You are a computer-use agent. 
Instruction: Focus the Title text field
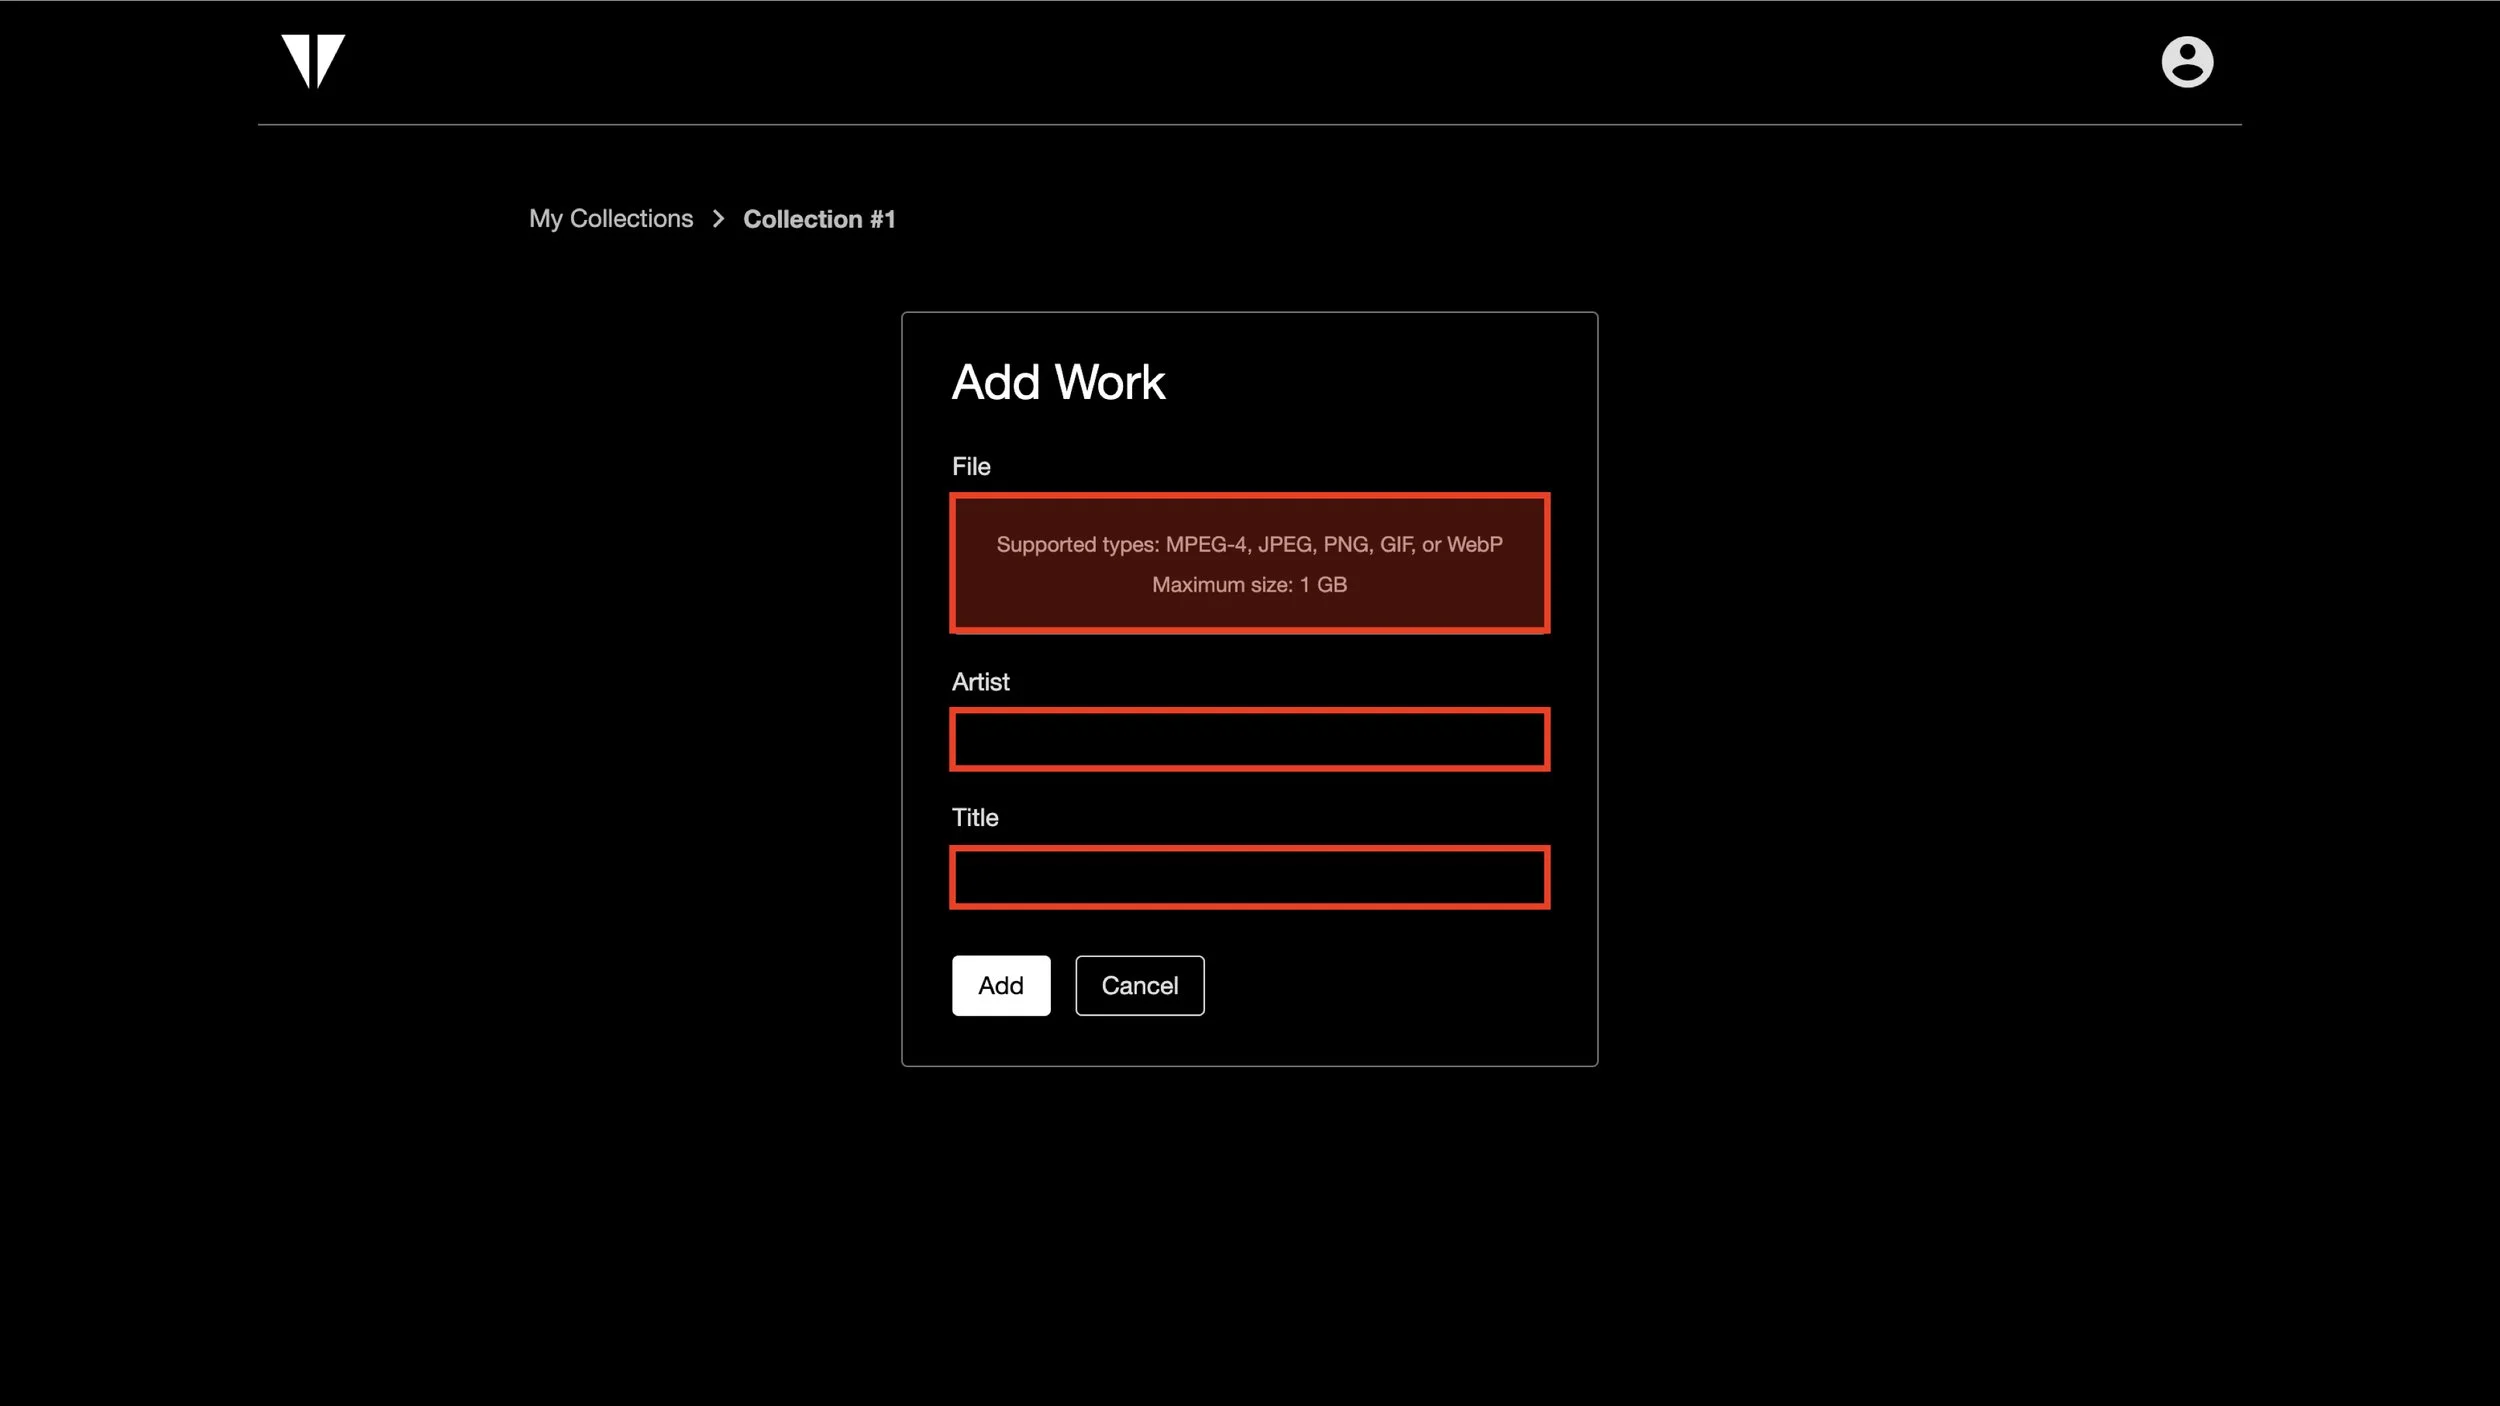point(1249,877)
